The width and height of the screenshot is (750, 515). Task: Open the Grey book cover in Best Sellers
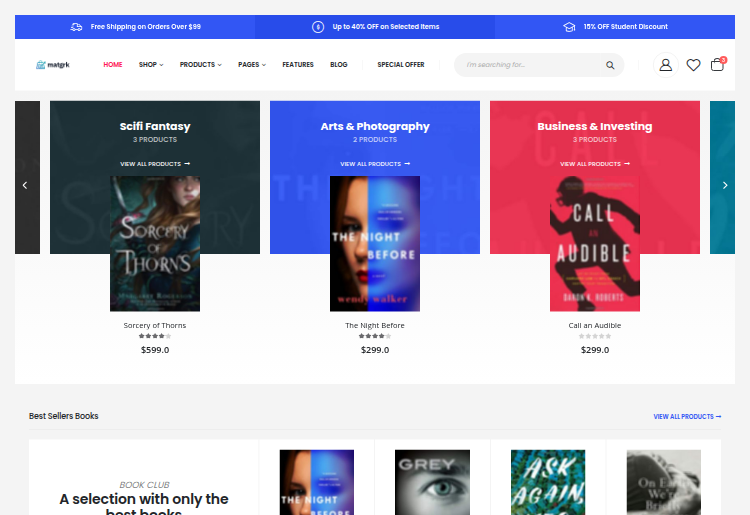[432, 482]
